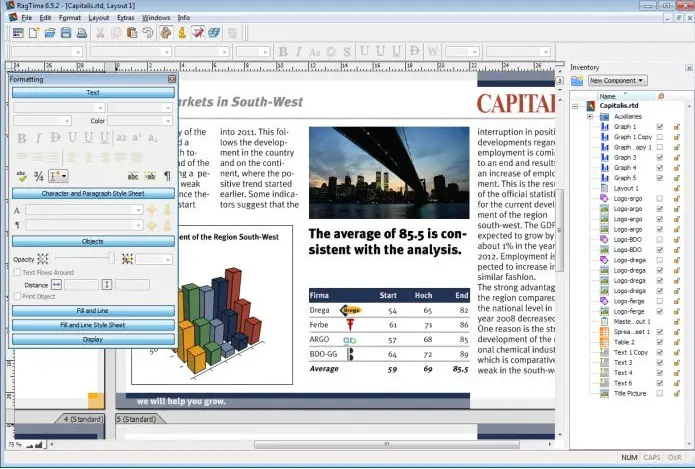Enable Text Flows Around checkbox

tap(18, 272)
